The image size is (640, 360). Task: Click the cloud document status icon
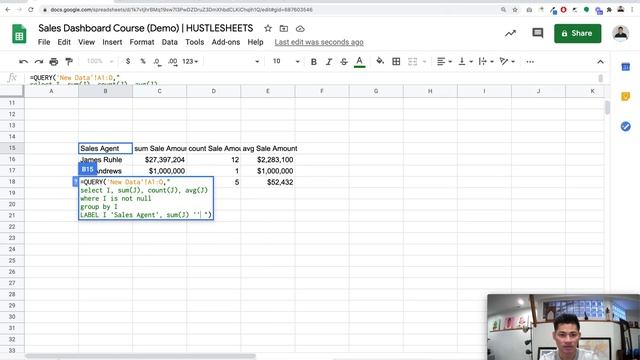300,29
